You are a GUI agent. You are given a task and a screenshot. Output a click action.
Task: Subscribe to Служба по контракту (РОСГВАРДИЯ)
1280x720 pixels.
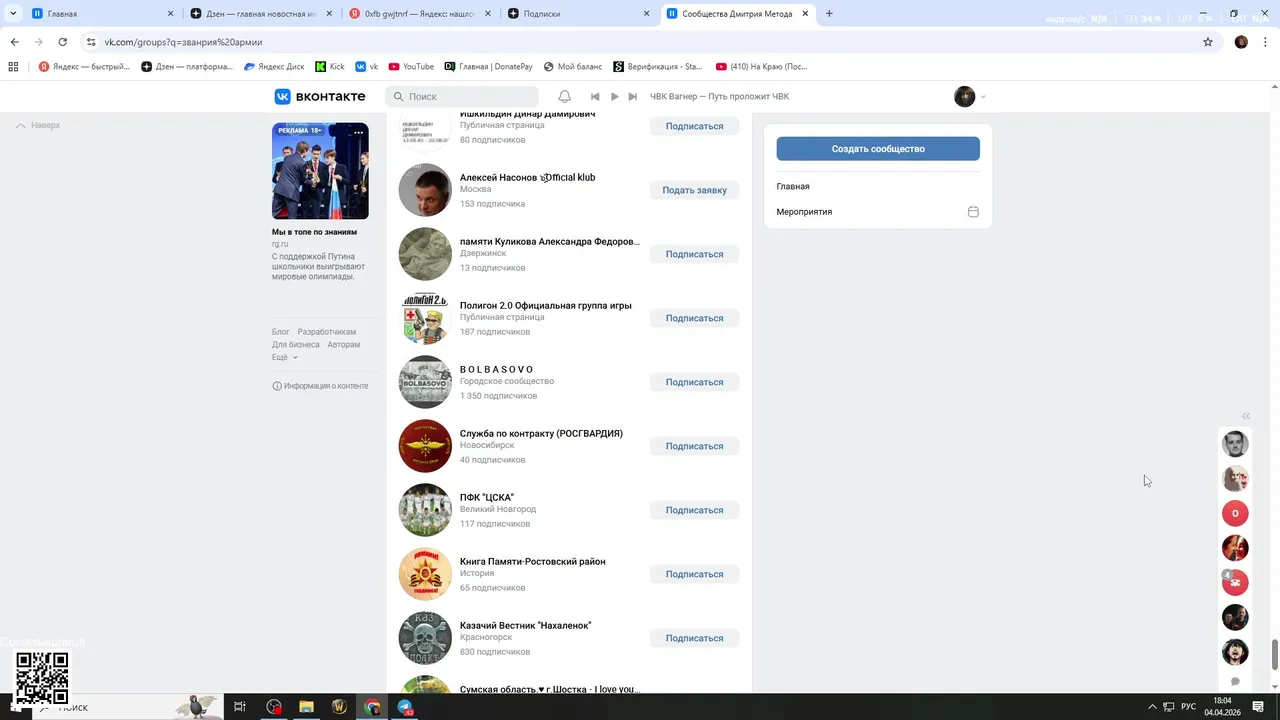click(694, 446)
